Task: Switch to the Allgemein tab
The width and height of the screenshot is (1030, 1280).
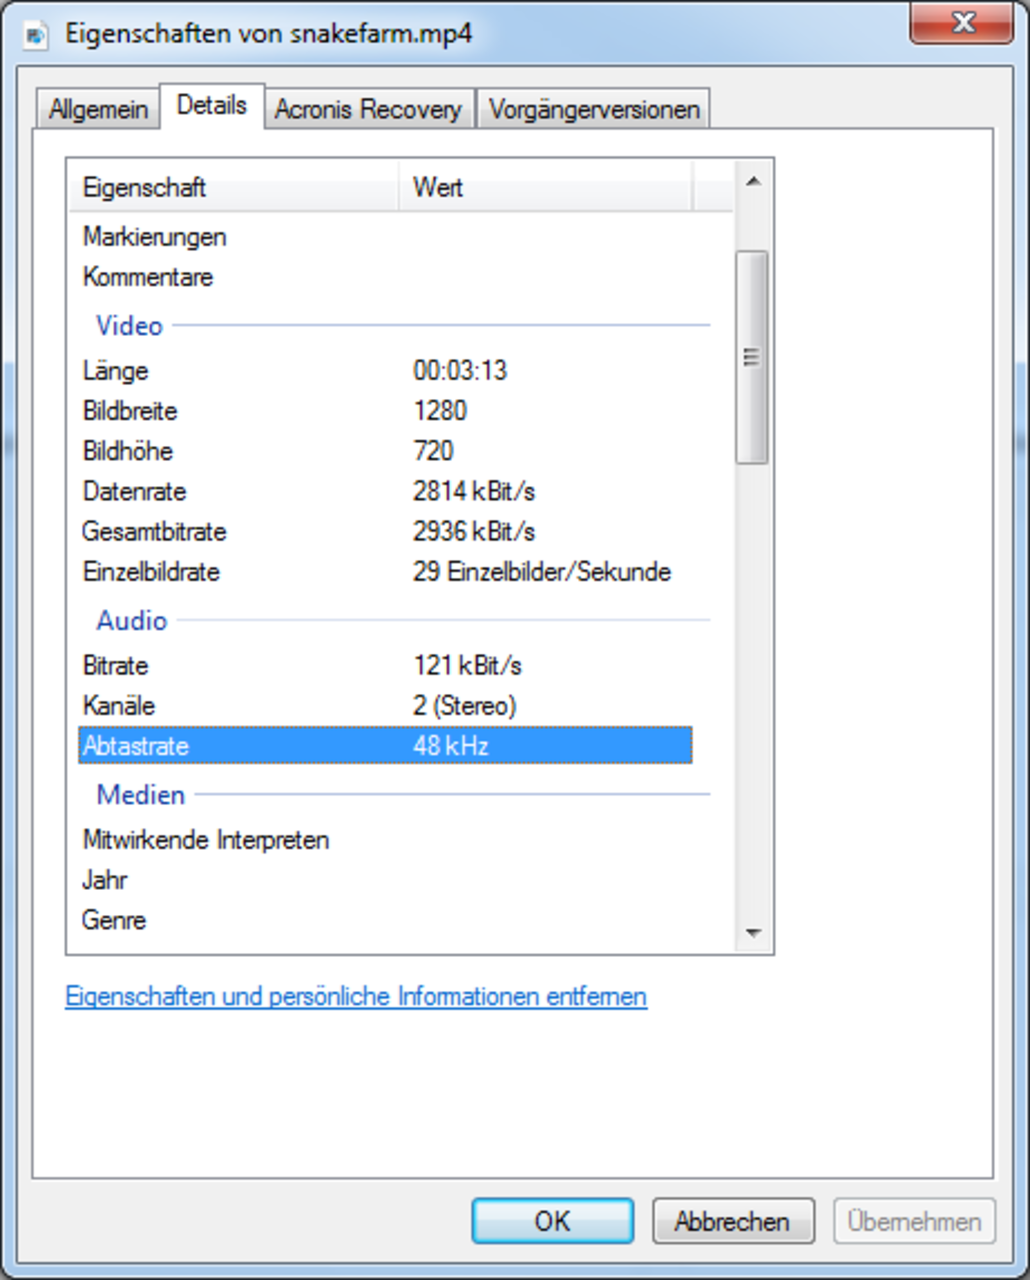Action: coord(98,109)
